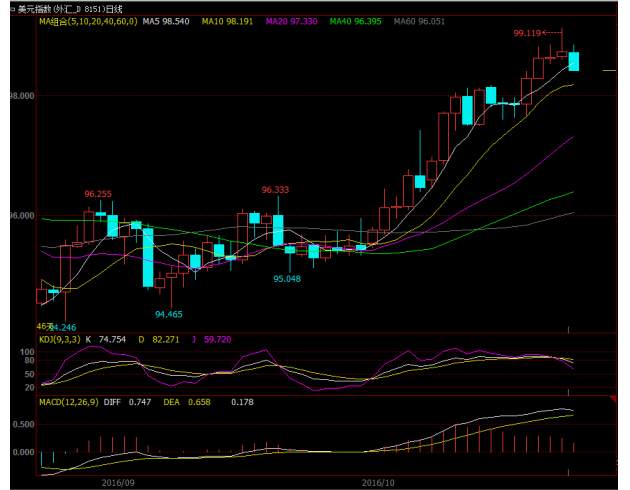Select the MA10 98.191 value
630x490 pixels.
click(227, 21)
